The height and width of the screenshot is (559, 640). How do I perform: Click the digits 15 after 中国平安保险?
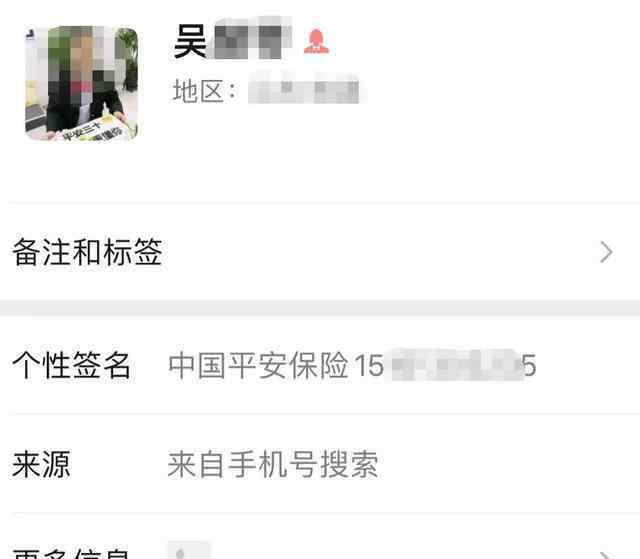369,365
